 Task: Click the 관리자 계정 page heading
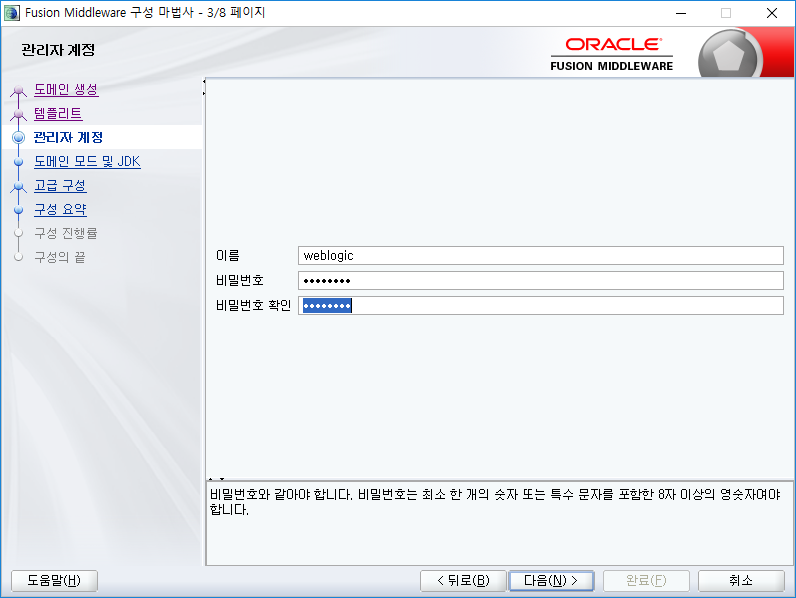[58, 50]
